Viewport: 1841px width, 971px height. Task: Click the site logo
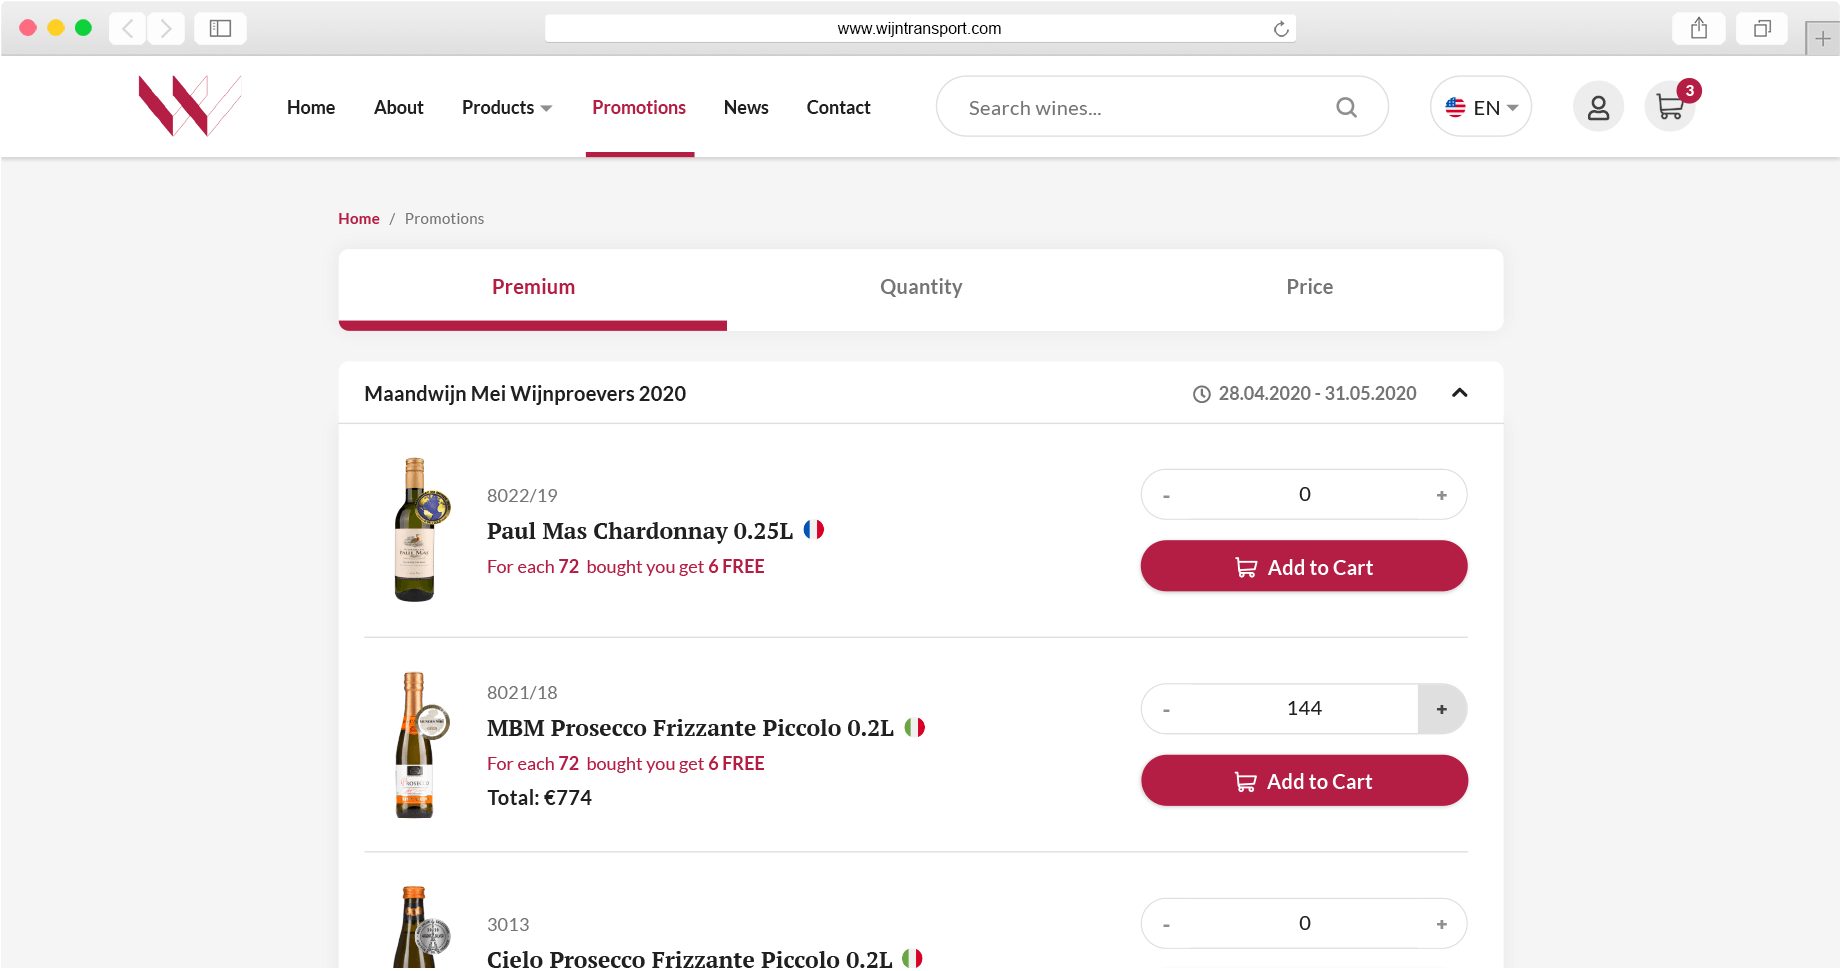point(190,105)
